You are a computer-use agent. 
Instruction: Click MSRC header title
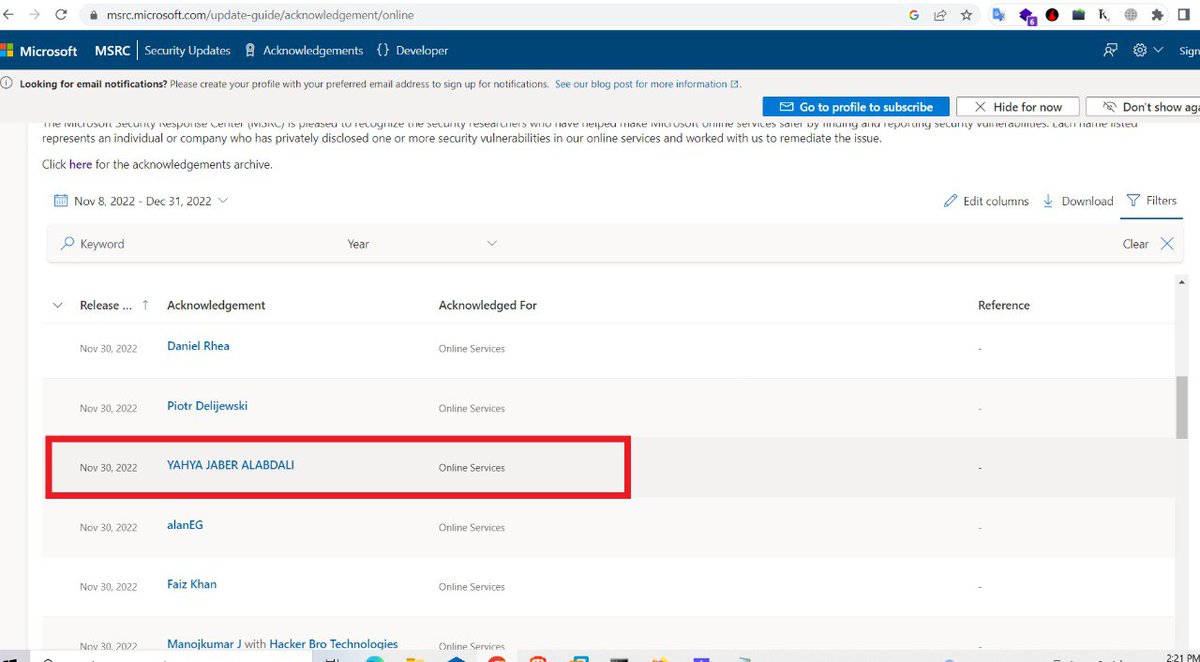coord(112,50)
